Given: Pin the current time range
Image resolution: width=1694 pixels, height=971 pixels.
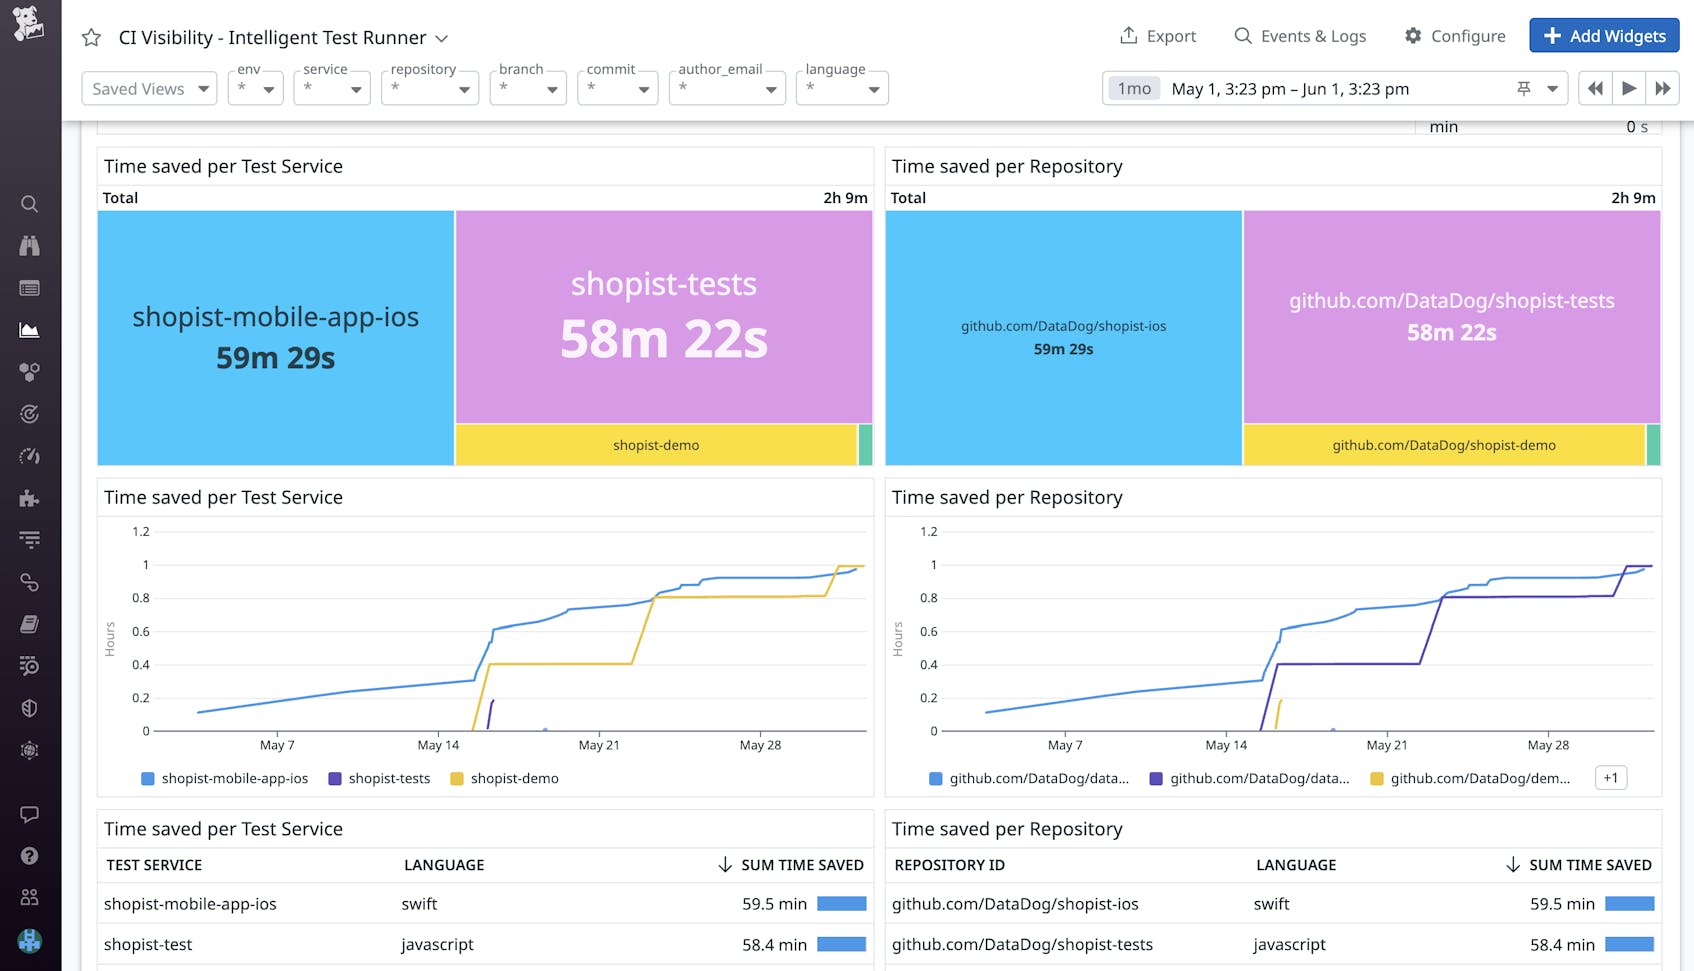Looking at the screenshot, I should click(x=1523, y=88).
